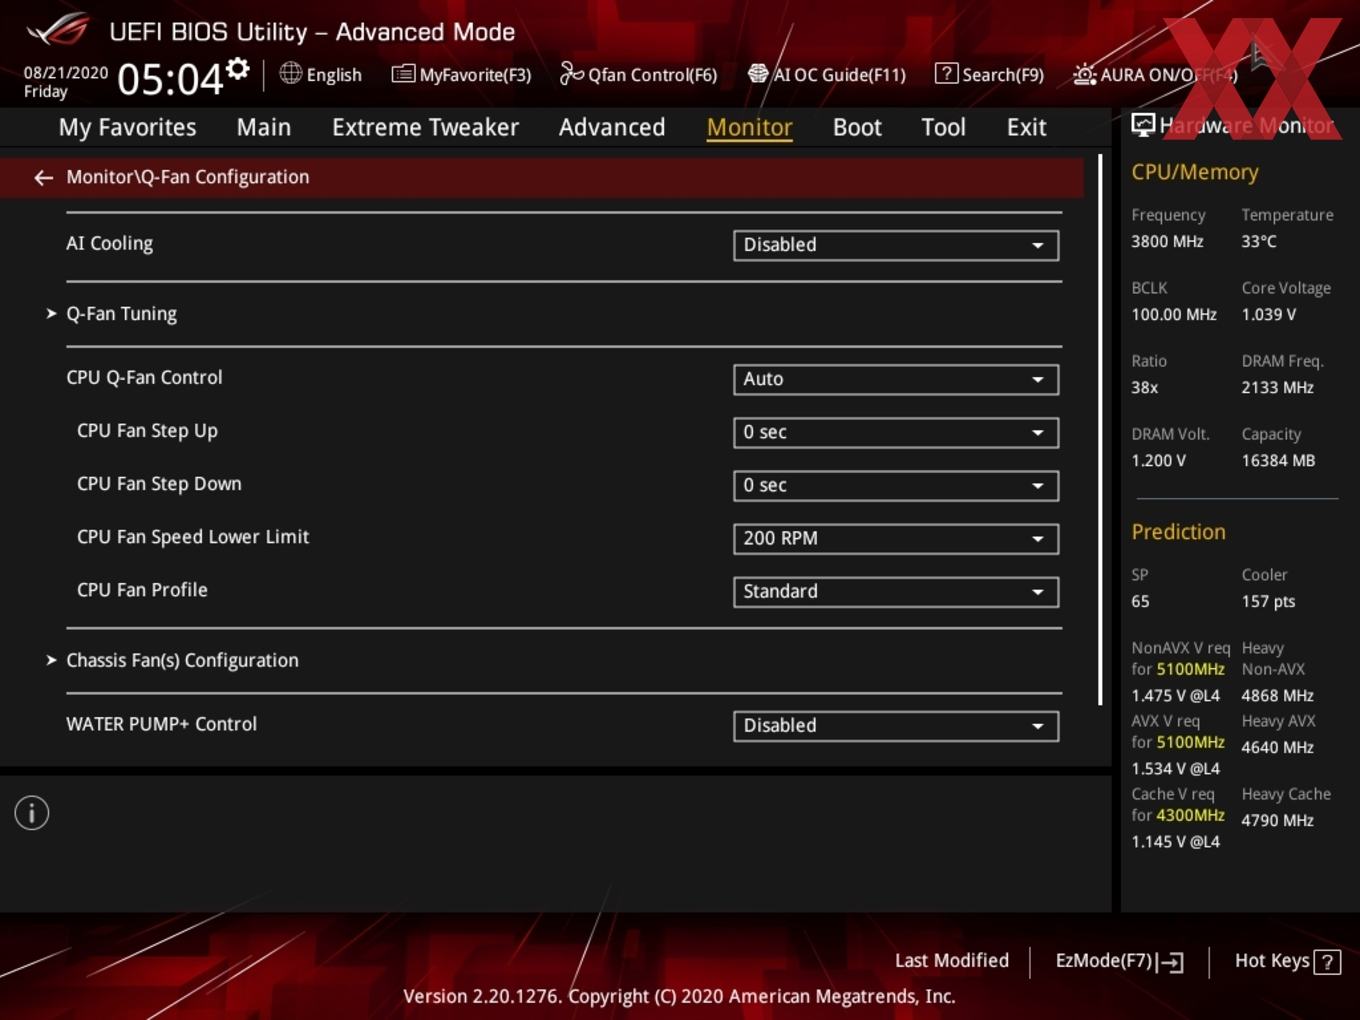Image resolution: width=1360 pixels, height=1020 pixels.
Task: Switch to the Extreme Tweaker tab
Action: (425, 127)
